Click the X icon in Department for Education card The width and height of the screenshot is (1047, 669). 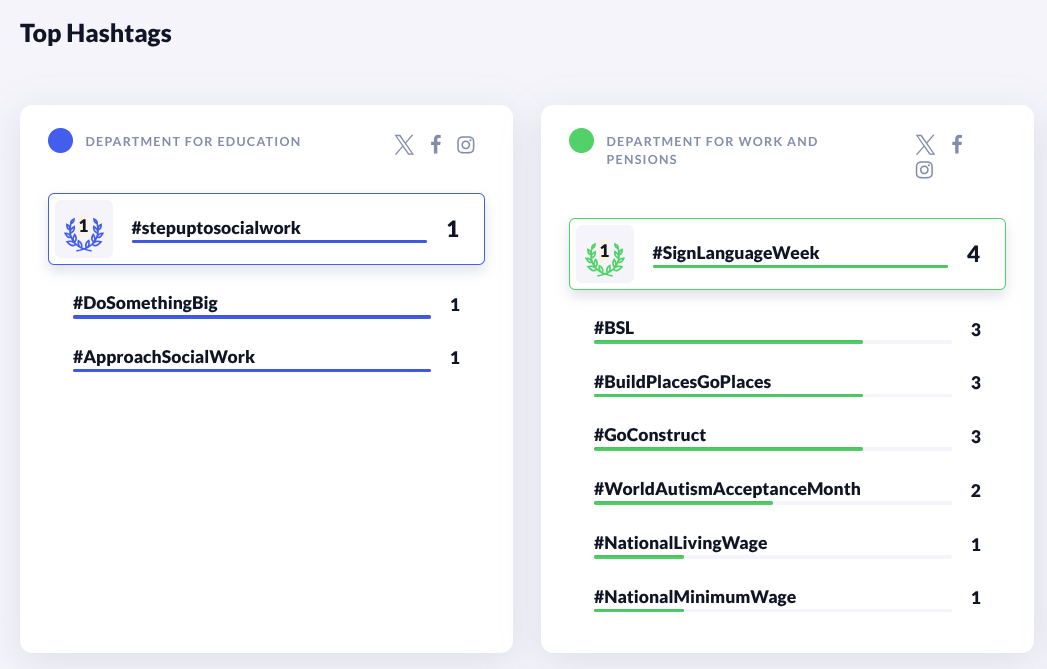coord(404,145)
